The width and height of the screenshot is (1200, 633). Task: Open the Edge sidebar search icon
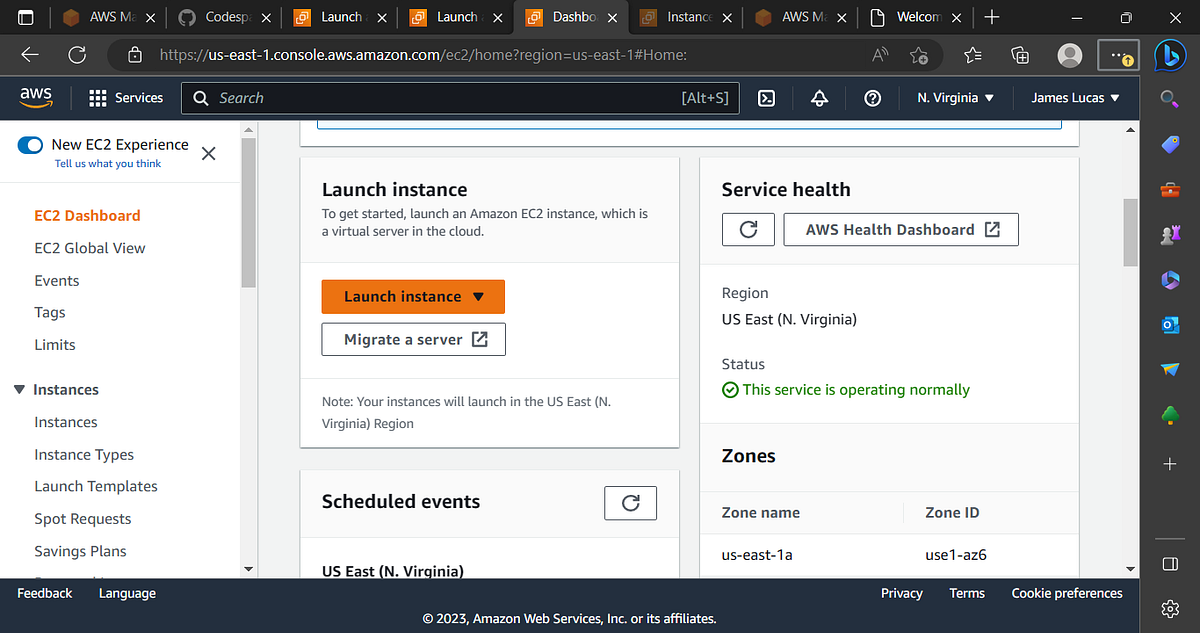click(1170, 99)
